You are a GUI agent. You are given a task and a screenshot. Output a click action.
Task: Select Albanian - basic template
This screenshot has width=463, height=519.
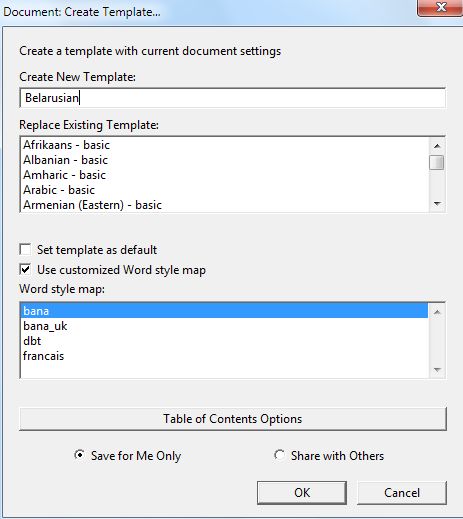tap(225, 160)
